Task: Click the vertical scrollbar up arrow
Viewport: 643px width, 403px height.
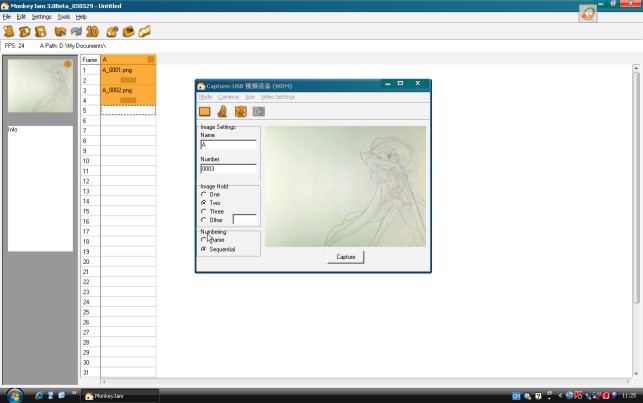Action: point(636,68)
